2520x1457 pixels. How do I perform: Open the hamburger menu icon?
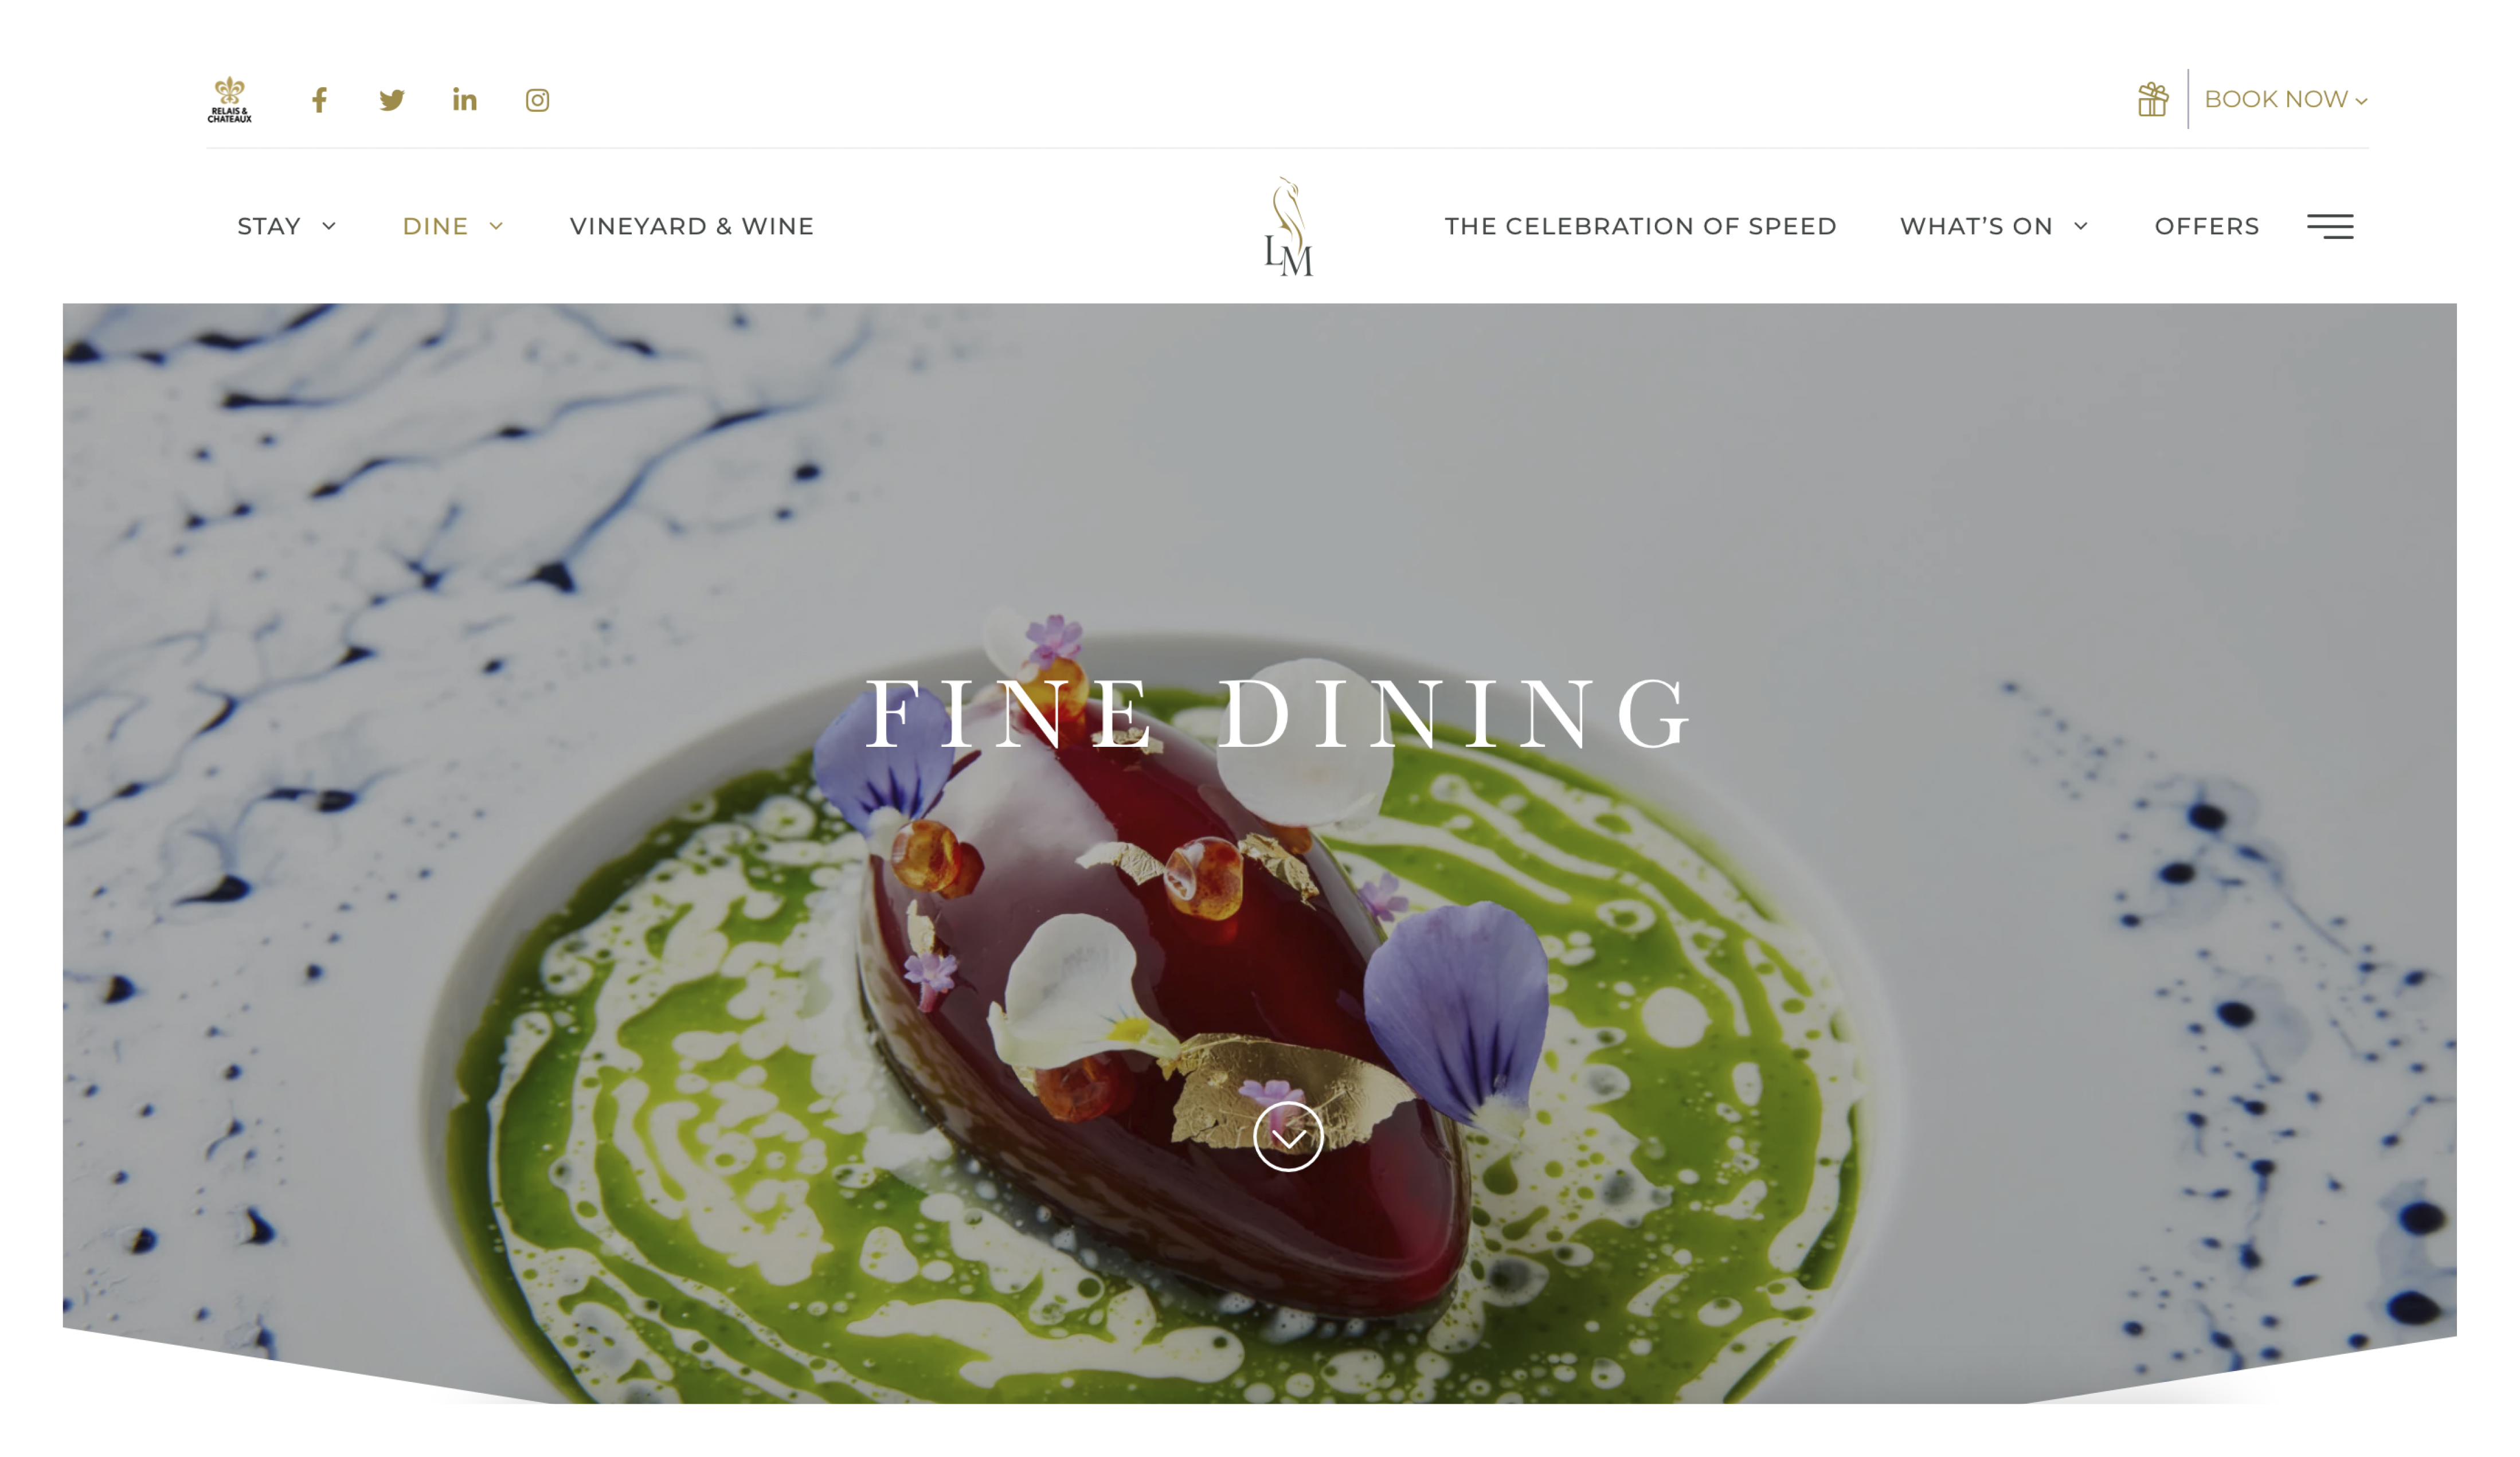(x=2330, y=227)
